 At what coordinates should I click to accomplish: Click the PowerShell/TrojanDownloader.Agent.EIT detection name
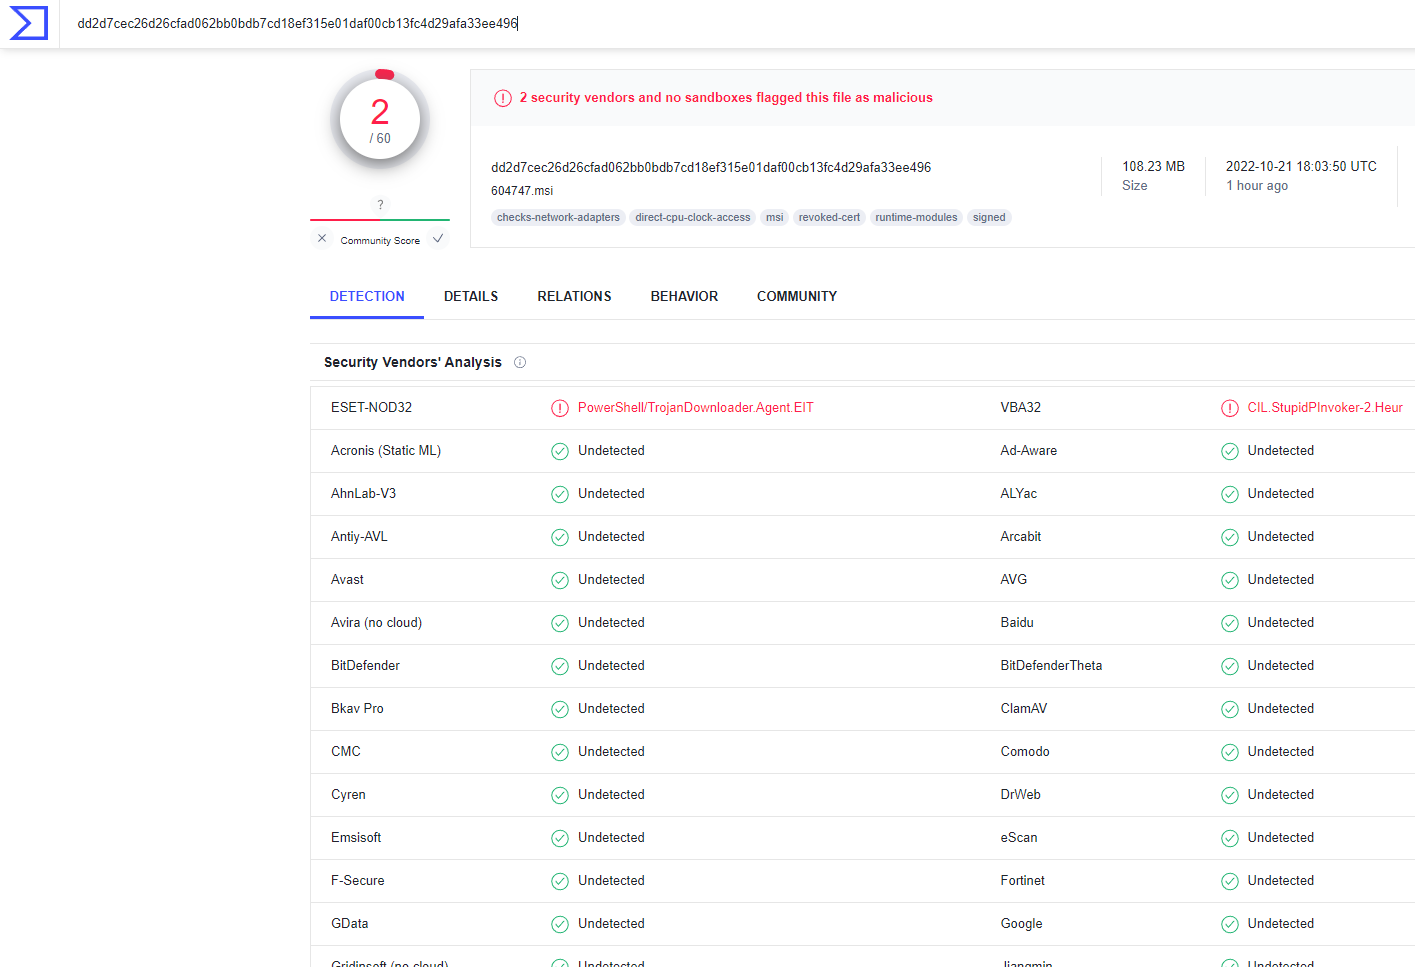pyautogui.click(x=696, y=407)
